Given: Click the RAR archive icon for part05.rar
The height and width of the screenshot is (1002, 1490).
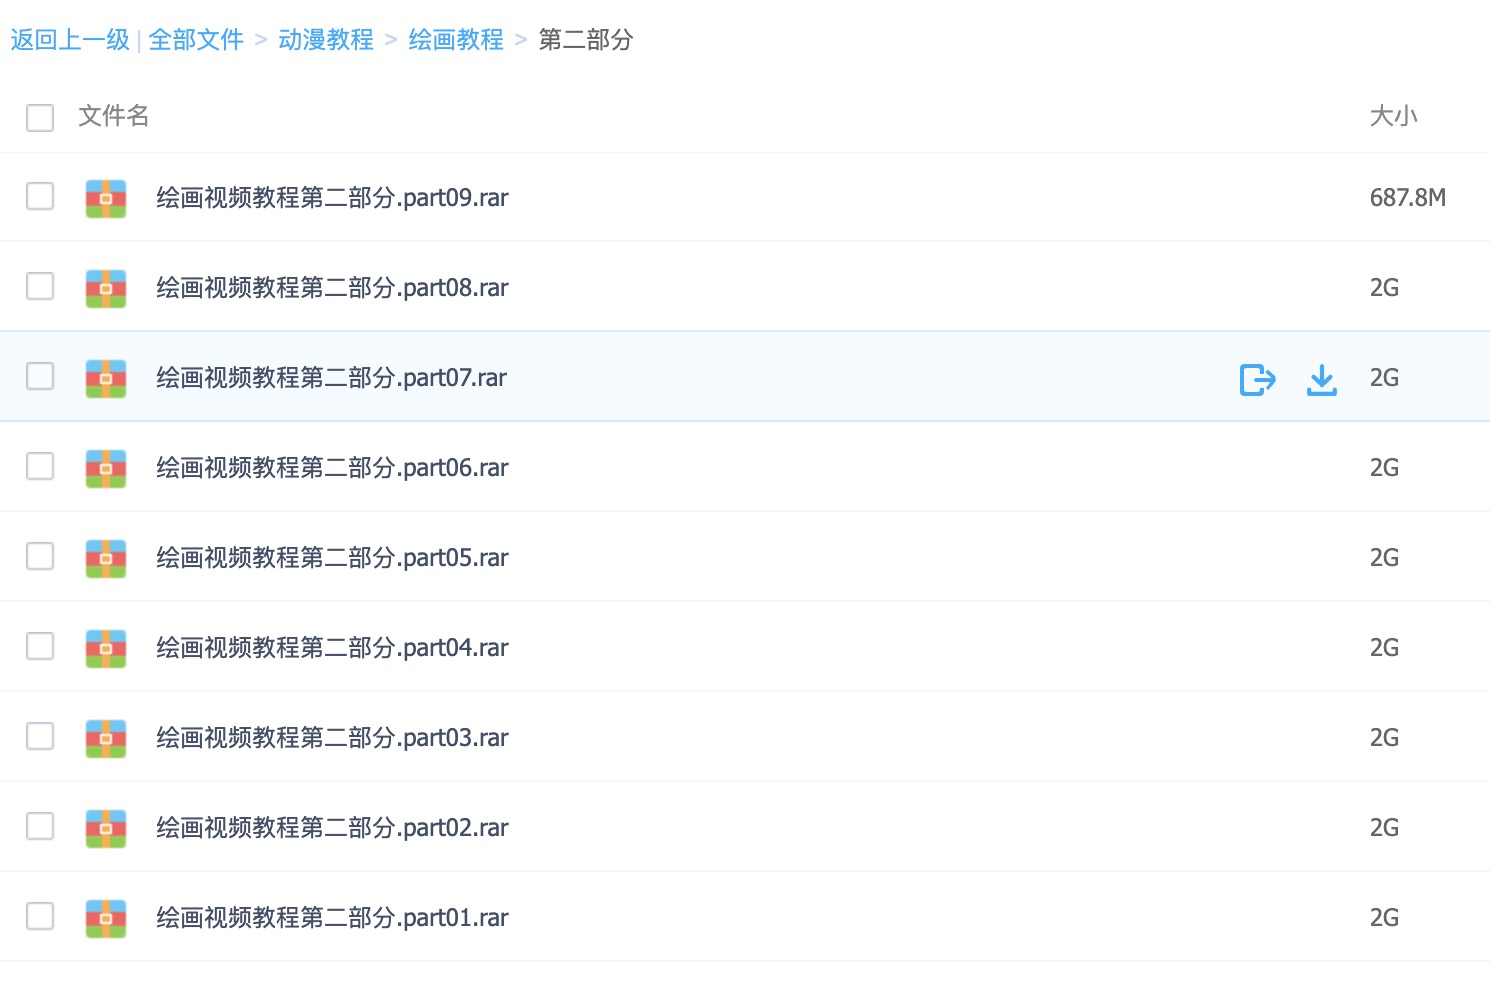Looking at the screenshot, I should pos(106,558).
